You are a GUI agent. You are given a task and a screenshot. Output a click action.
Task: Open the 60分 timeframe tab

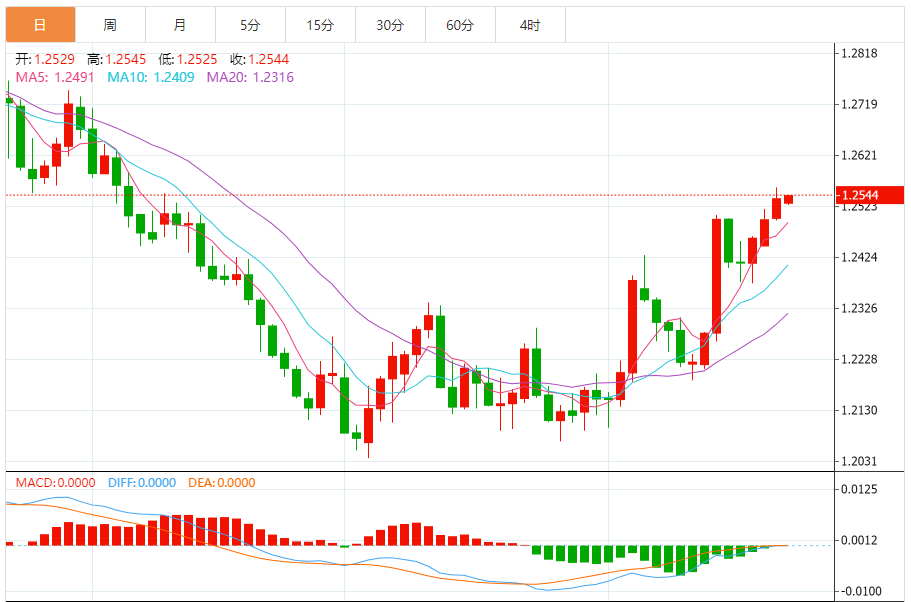tap(460, 25)
